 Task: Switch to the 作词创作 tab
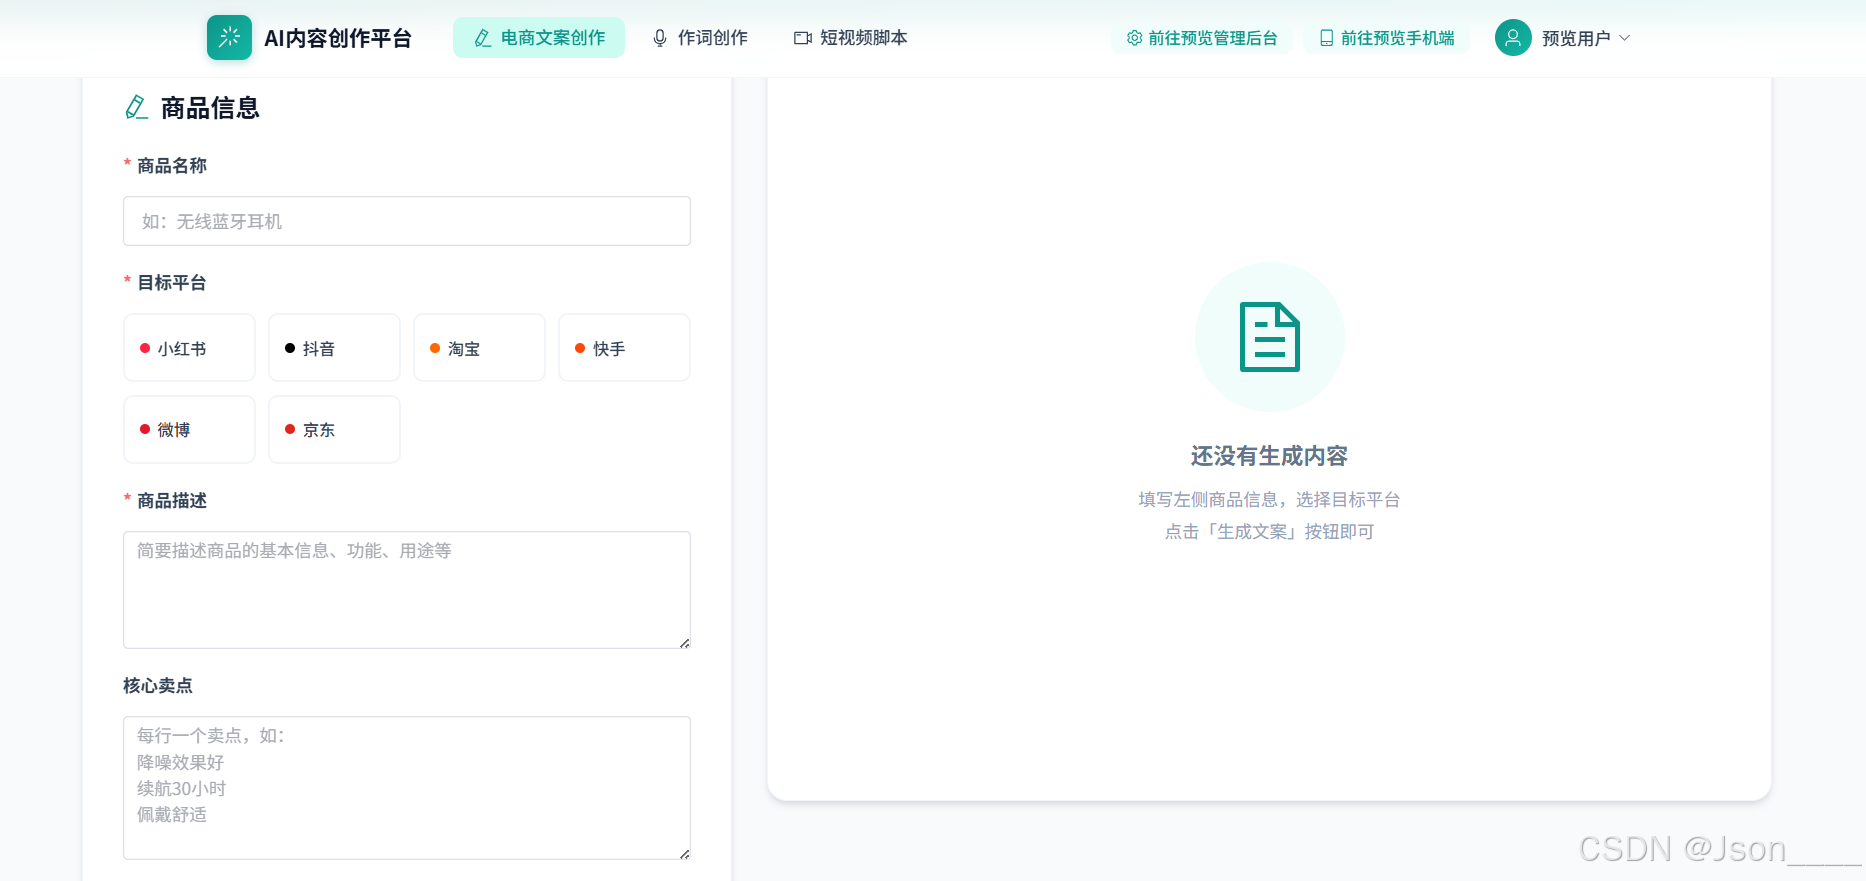click(x=700, y=38)
